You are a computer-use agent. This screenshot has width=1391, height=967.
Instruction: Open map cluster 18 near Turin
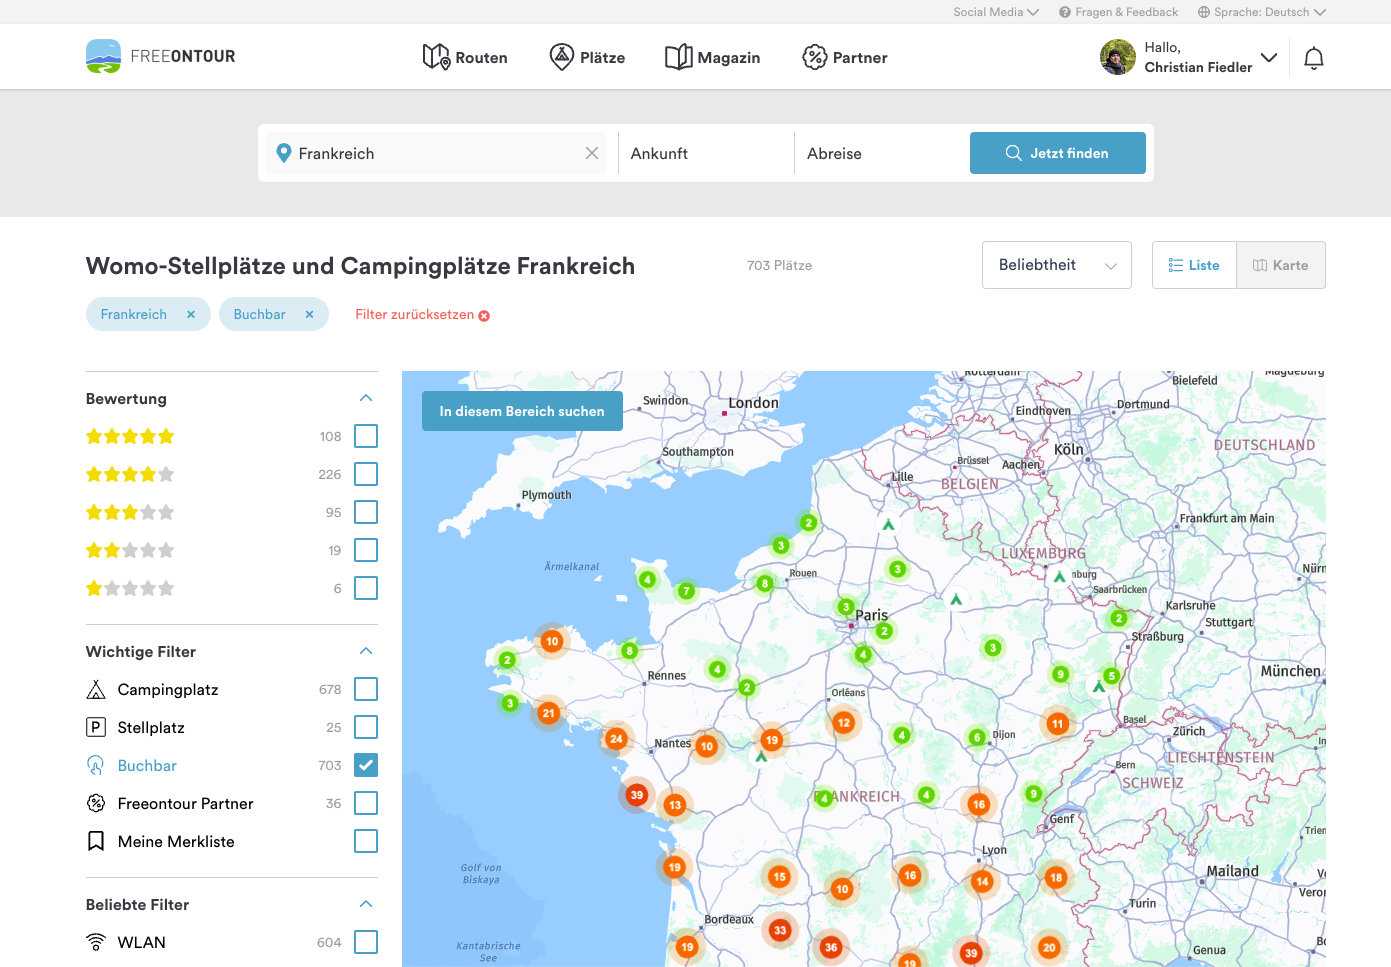pos(1056,877)
